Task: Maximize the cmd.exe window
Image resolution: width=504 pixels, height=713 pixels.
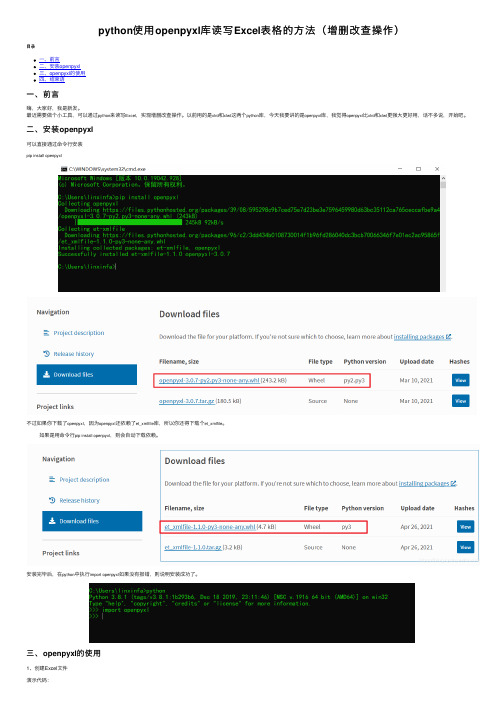Action: point(418,169)
